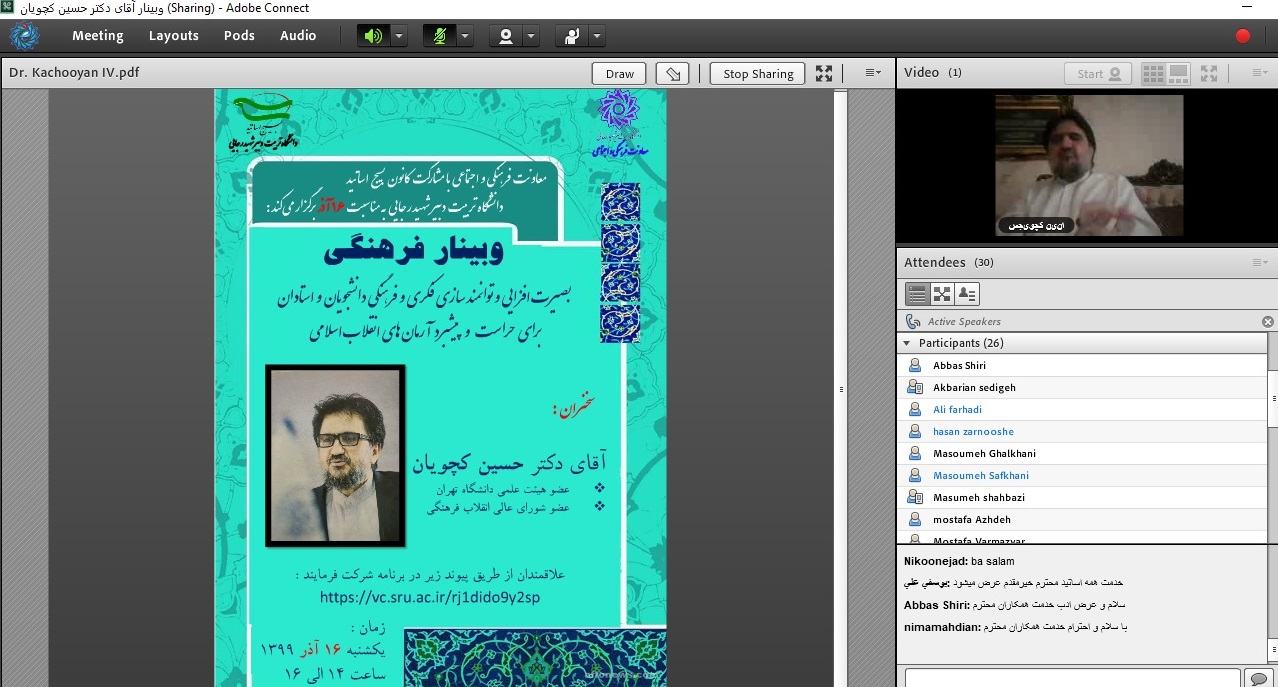This screenshot has height=687, width=1278.
Task: Toggle the muted microphone button
Action: (x=439, y=36)
